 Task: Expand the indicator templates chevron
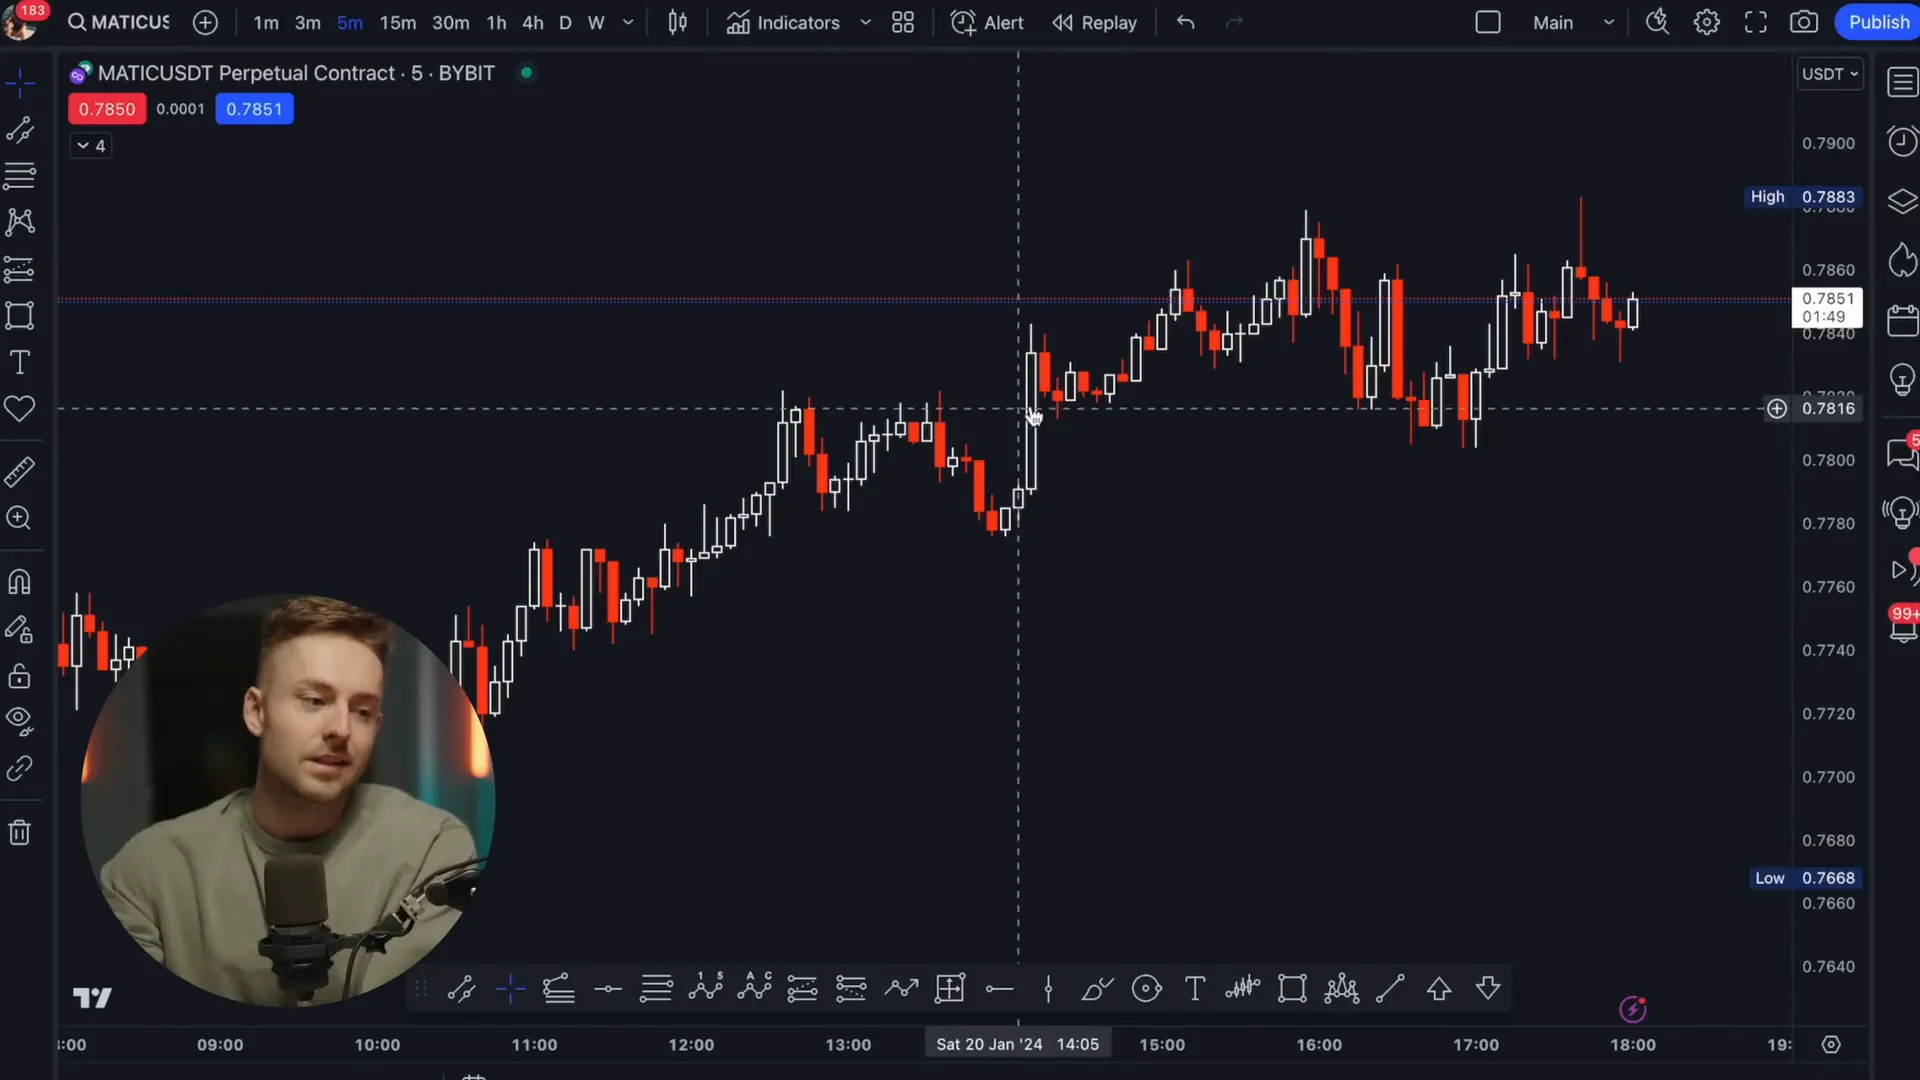(x=865, y=22)
